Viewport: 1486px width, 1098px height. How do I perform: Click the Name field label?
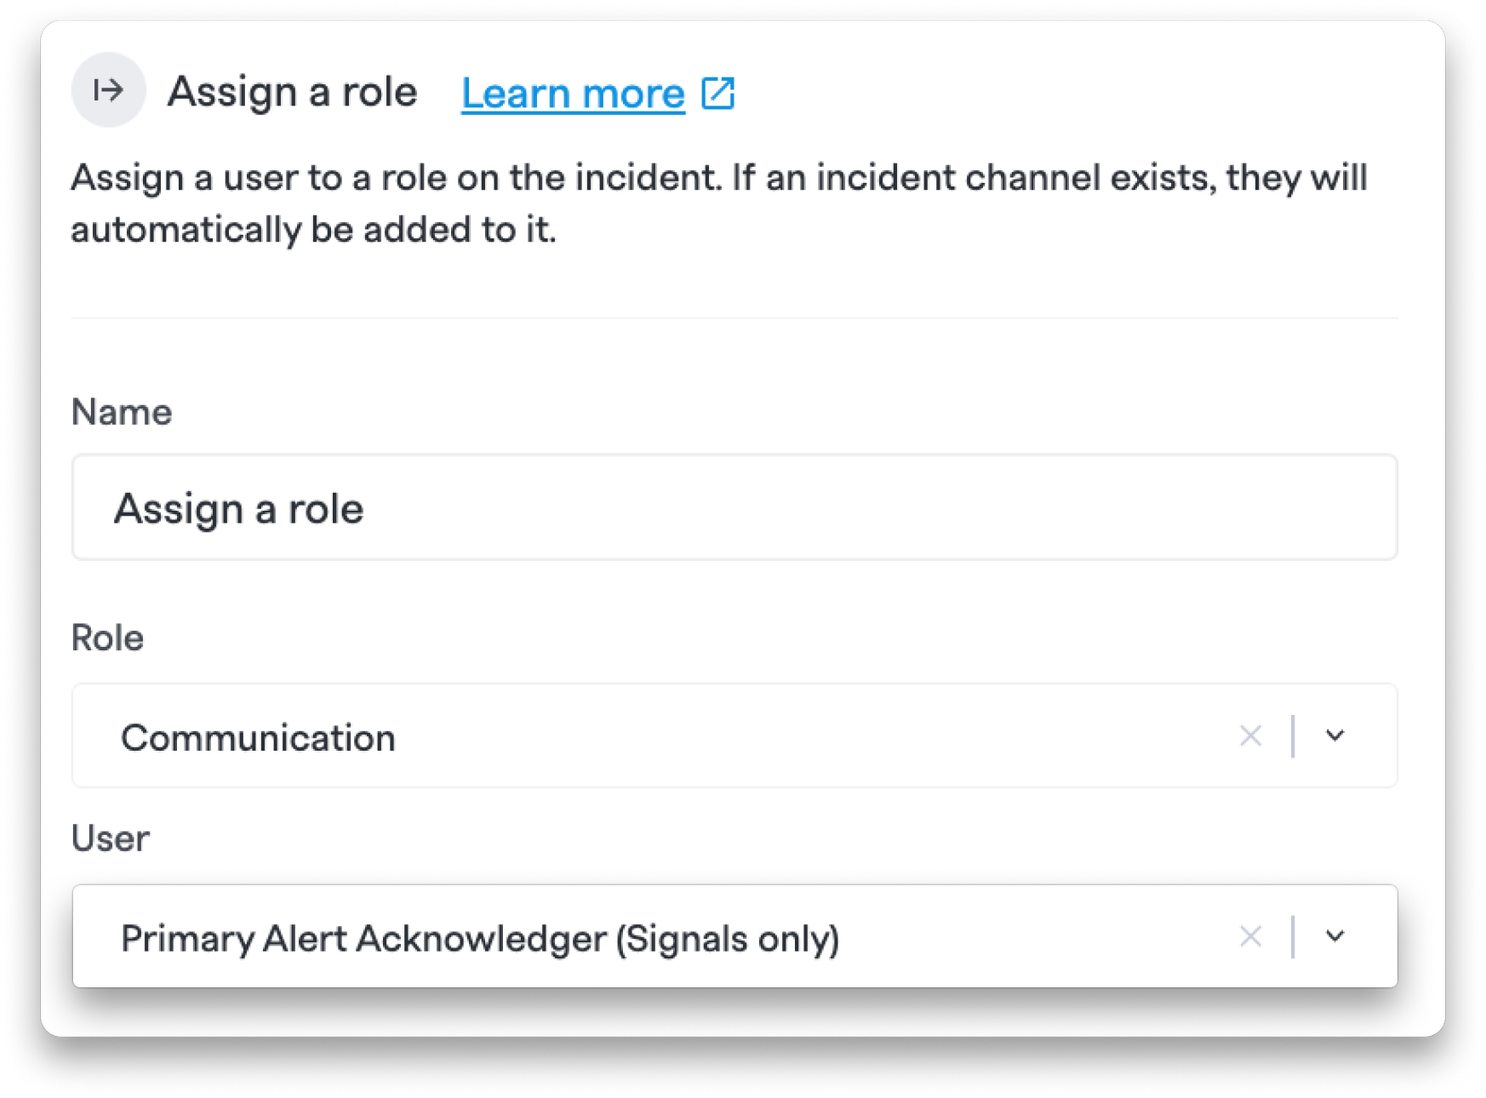121,412
